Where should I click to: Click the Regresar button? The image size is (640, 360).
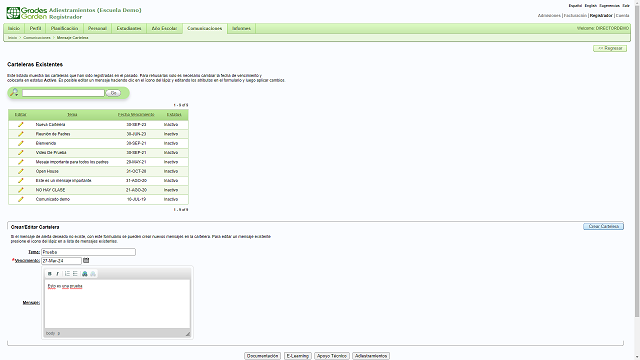point(610,49)
